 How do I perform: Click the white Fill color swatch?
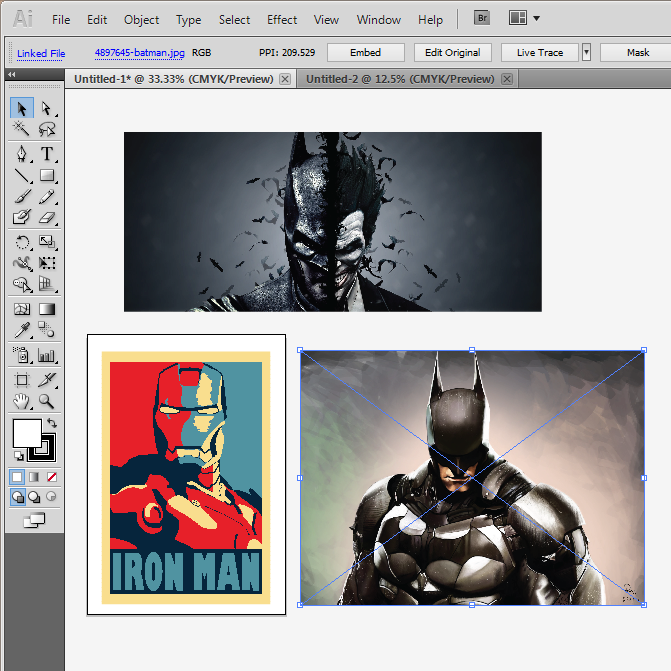pyautogui.click(x=26, y=433)
